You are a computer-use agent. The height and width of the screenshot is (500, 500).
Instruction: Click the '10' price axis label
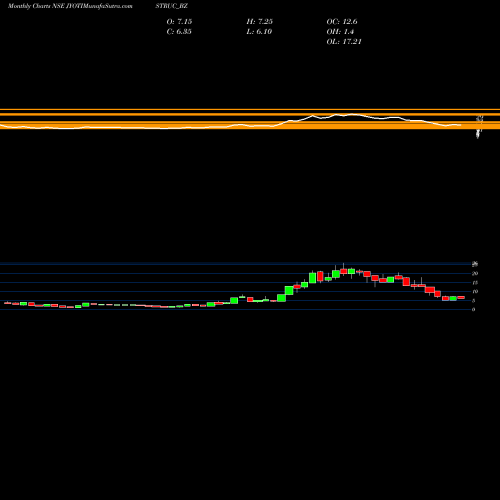(475, 292)
